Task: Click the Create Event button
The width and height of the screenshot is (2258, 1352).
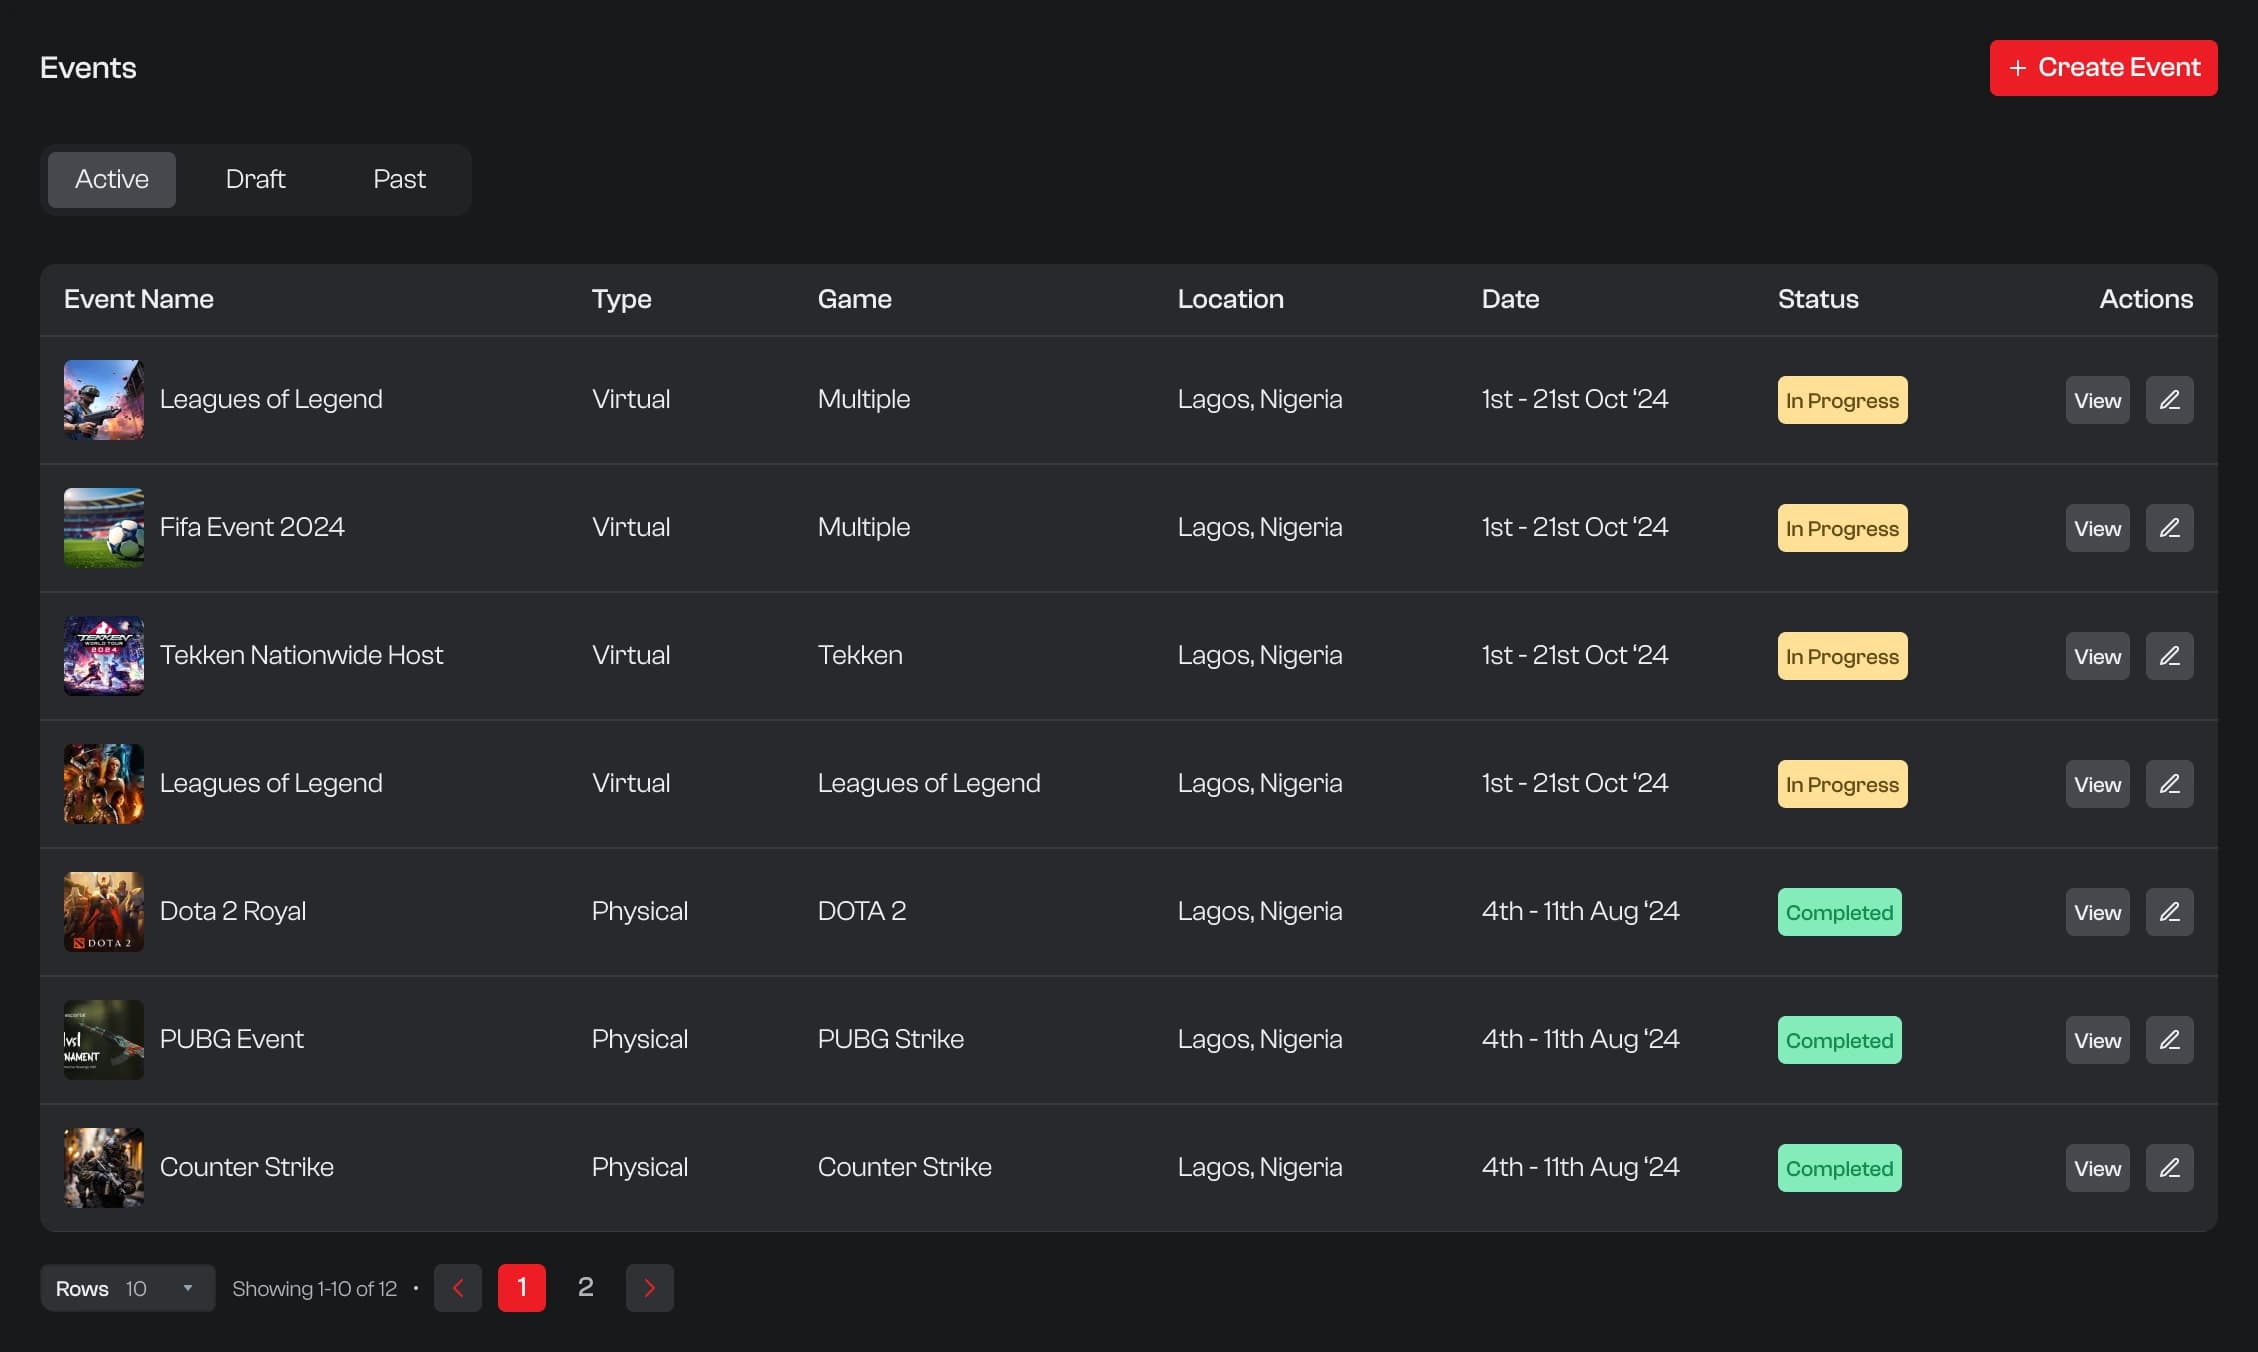Action: click(x=2103, y=67)
